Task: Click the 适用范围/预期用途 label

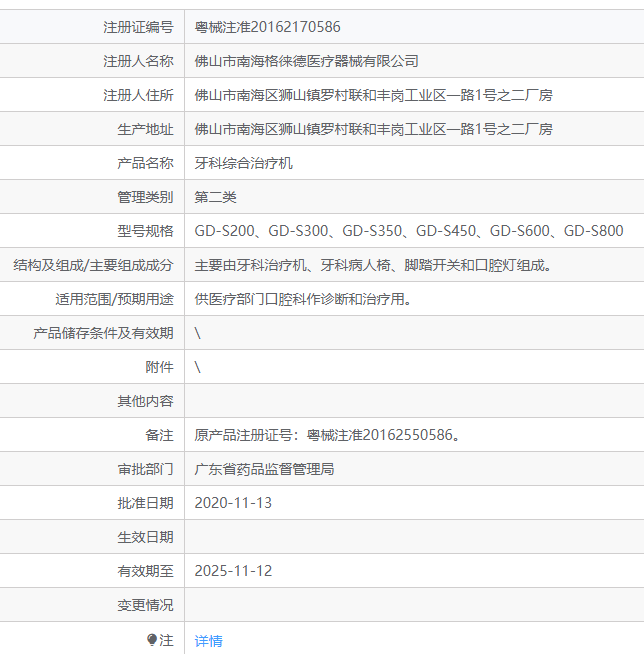Action: (114, 299)
